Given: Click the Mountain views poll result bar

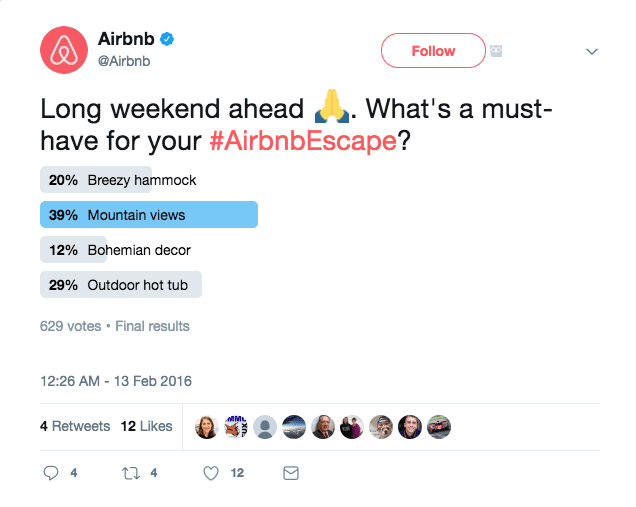Looking at the screenshot, I should click(149, 215).
